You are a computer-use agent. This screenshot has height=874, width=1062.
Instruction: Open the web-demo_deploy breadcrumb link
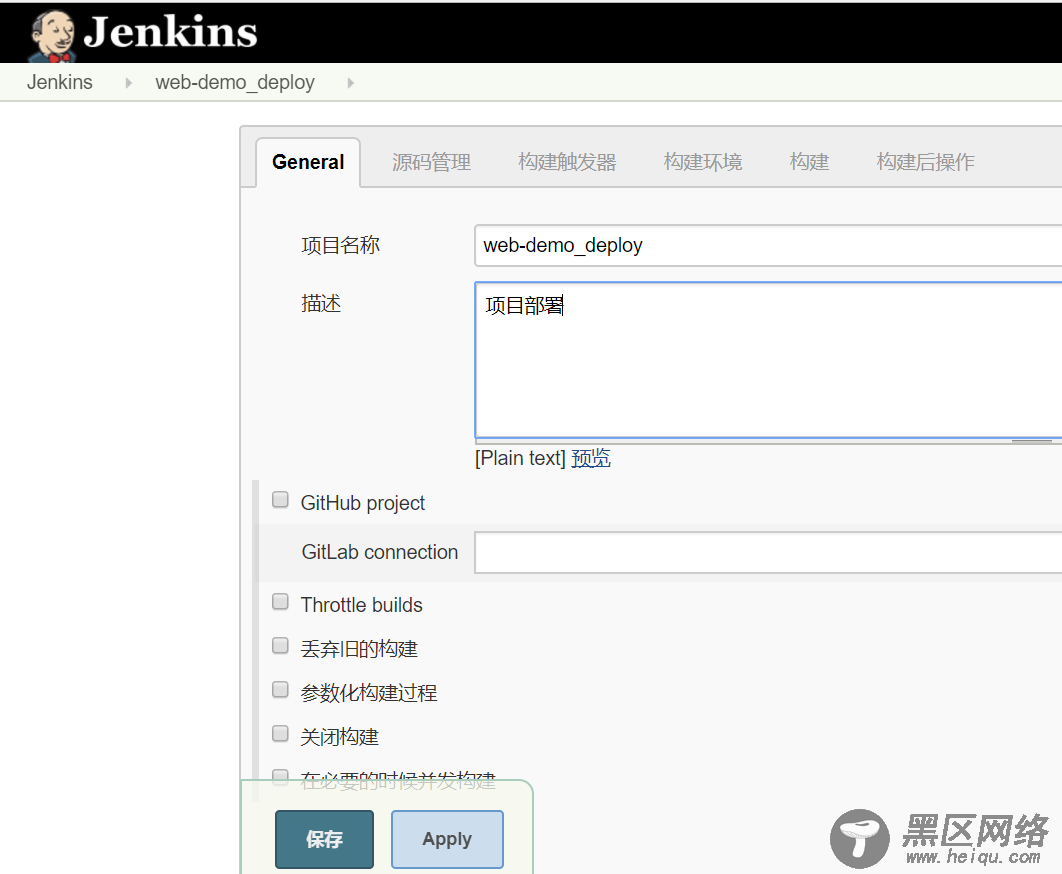235,82
